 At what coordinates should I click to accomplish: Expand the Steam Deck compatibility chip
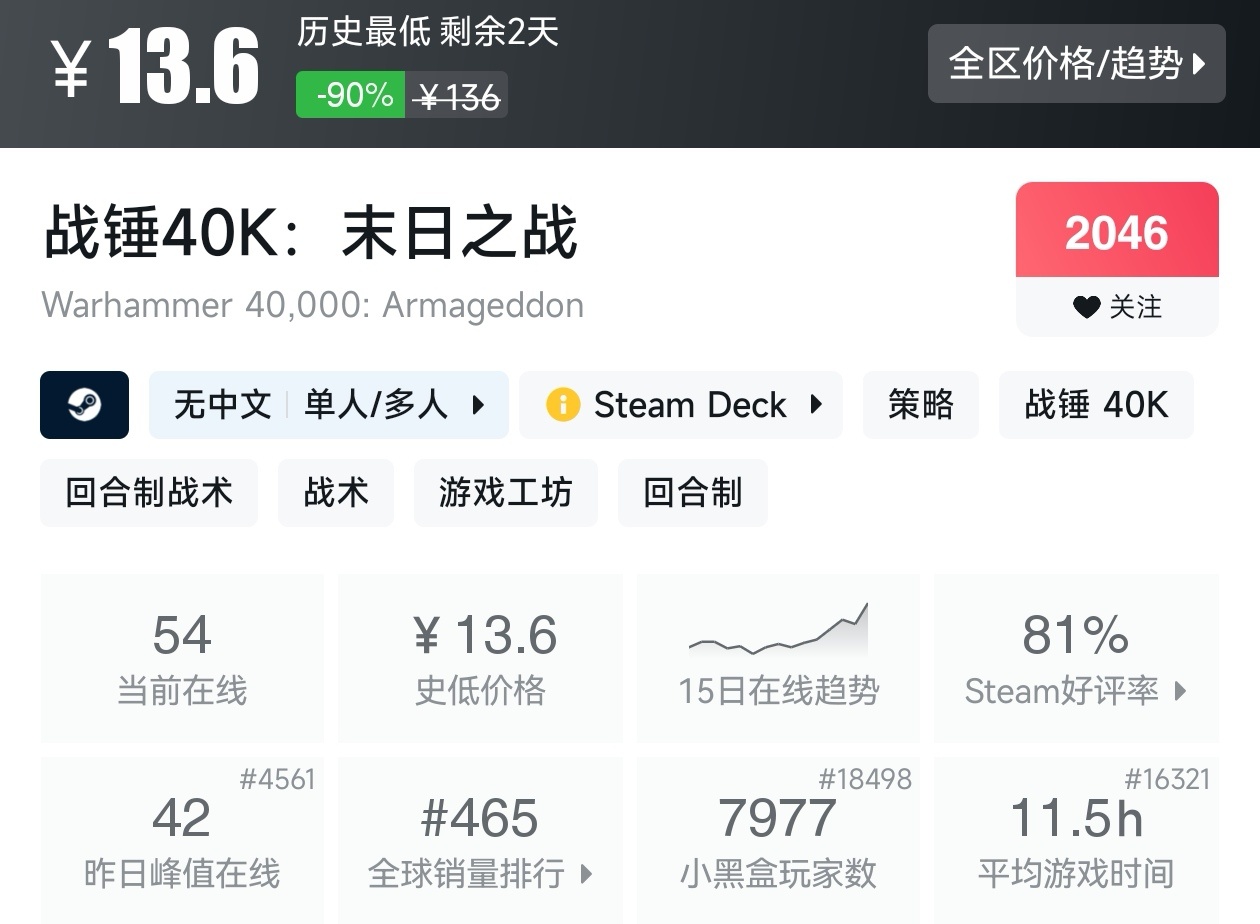[x=681, y=405]
